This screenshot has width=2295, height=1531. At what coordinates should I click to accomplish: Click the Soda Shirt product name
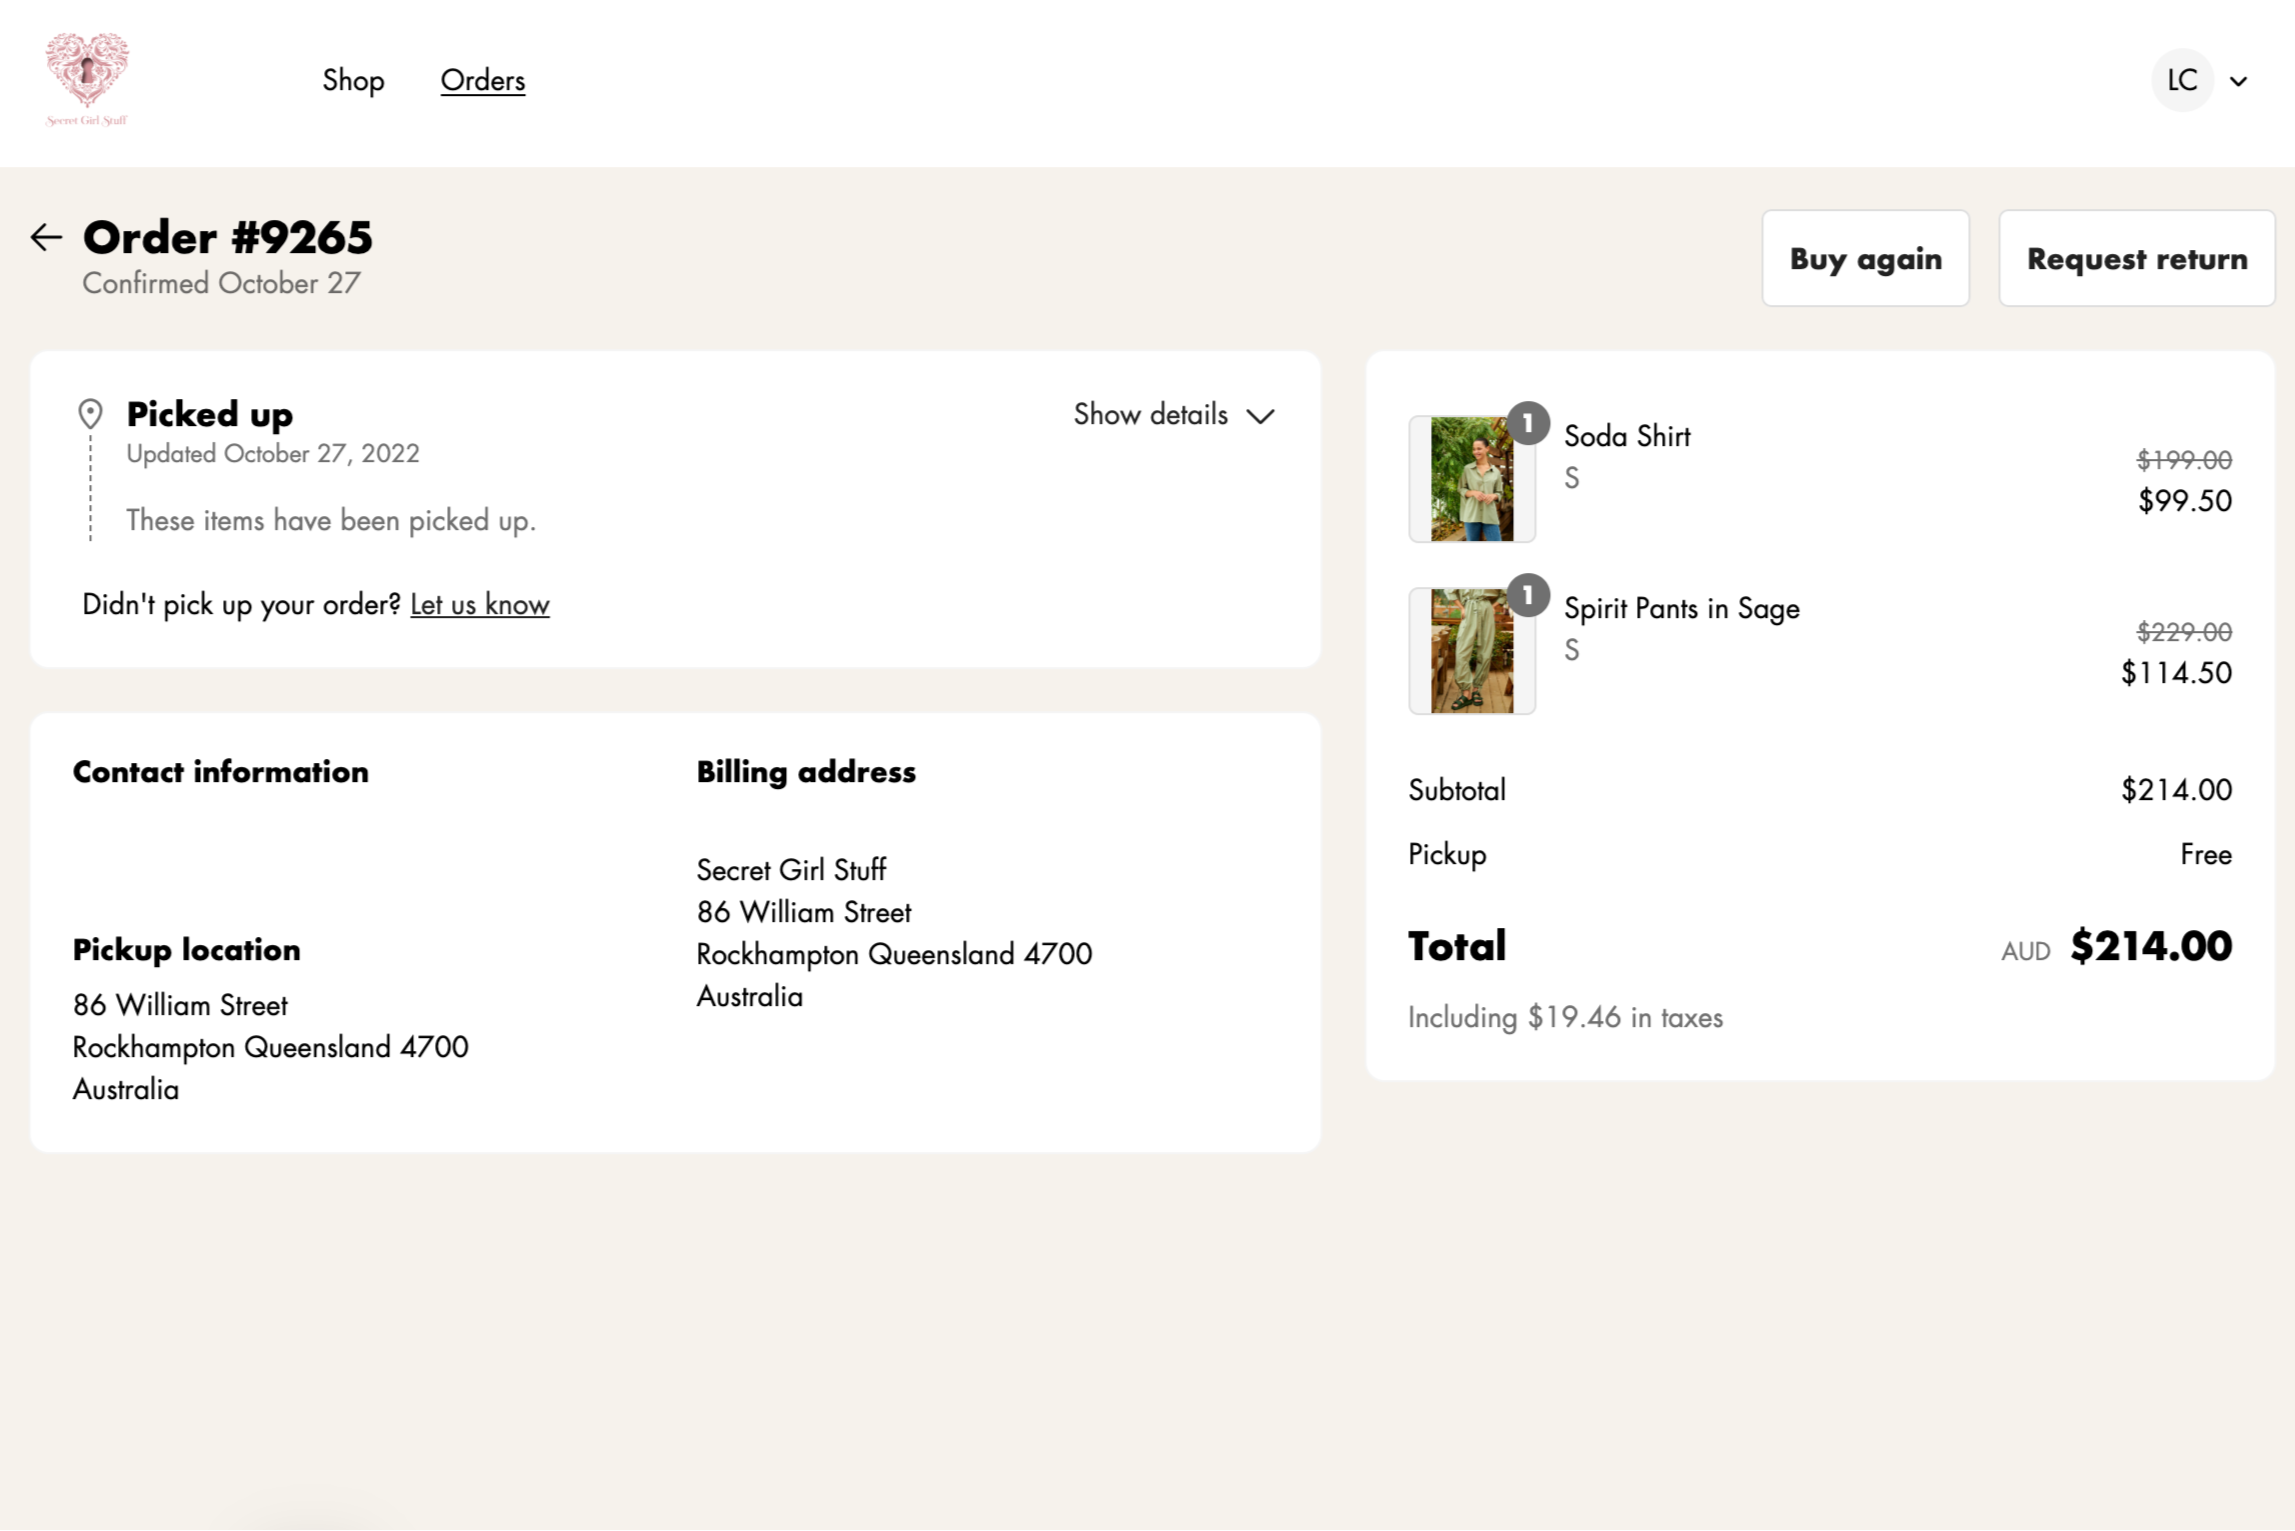[1626, 436]
